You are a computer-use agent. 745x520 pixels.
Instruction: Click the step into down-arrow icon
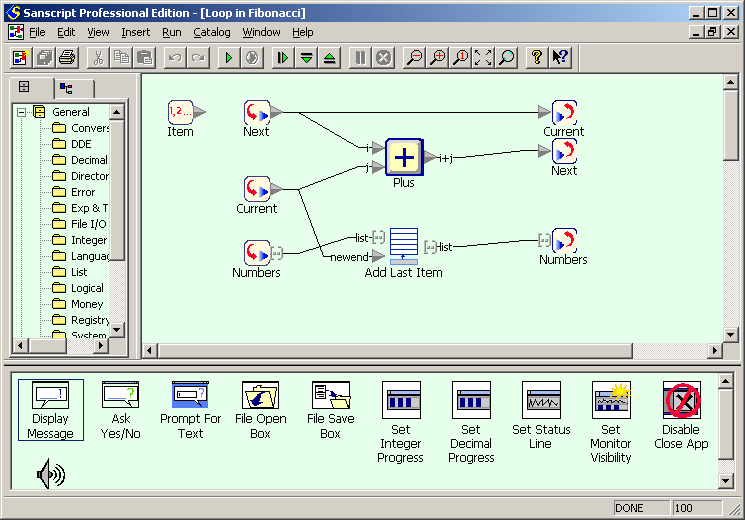pos(306,58)
